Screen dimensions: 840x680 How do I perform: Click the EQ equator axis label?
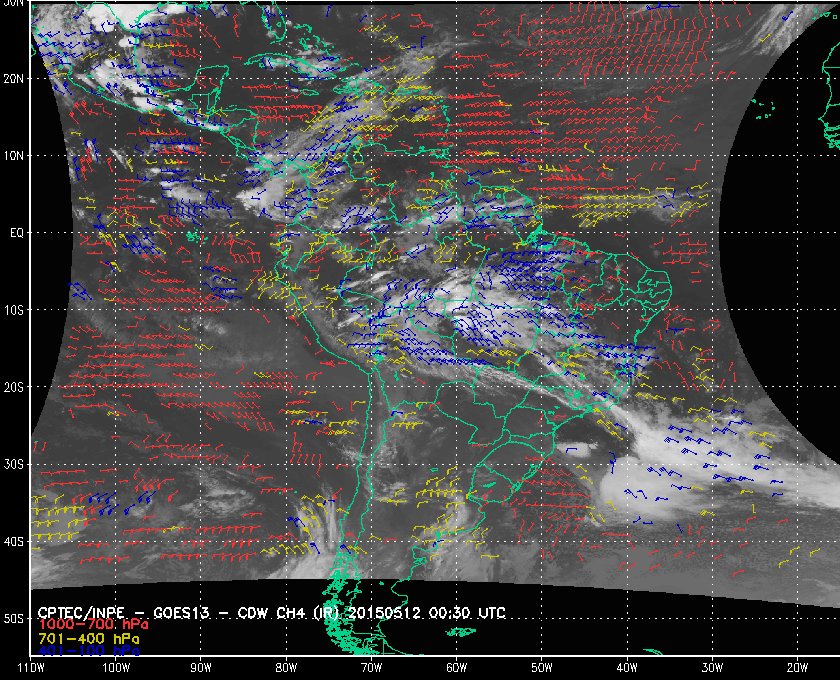click(17, 233)
